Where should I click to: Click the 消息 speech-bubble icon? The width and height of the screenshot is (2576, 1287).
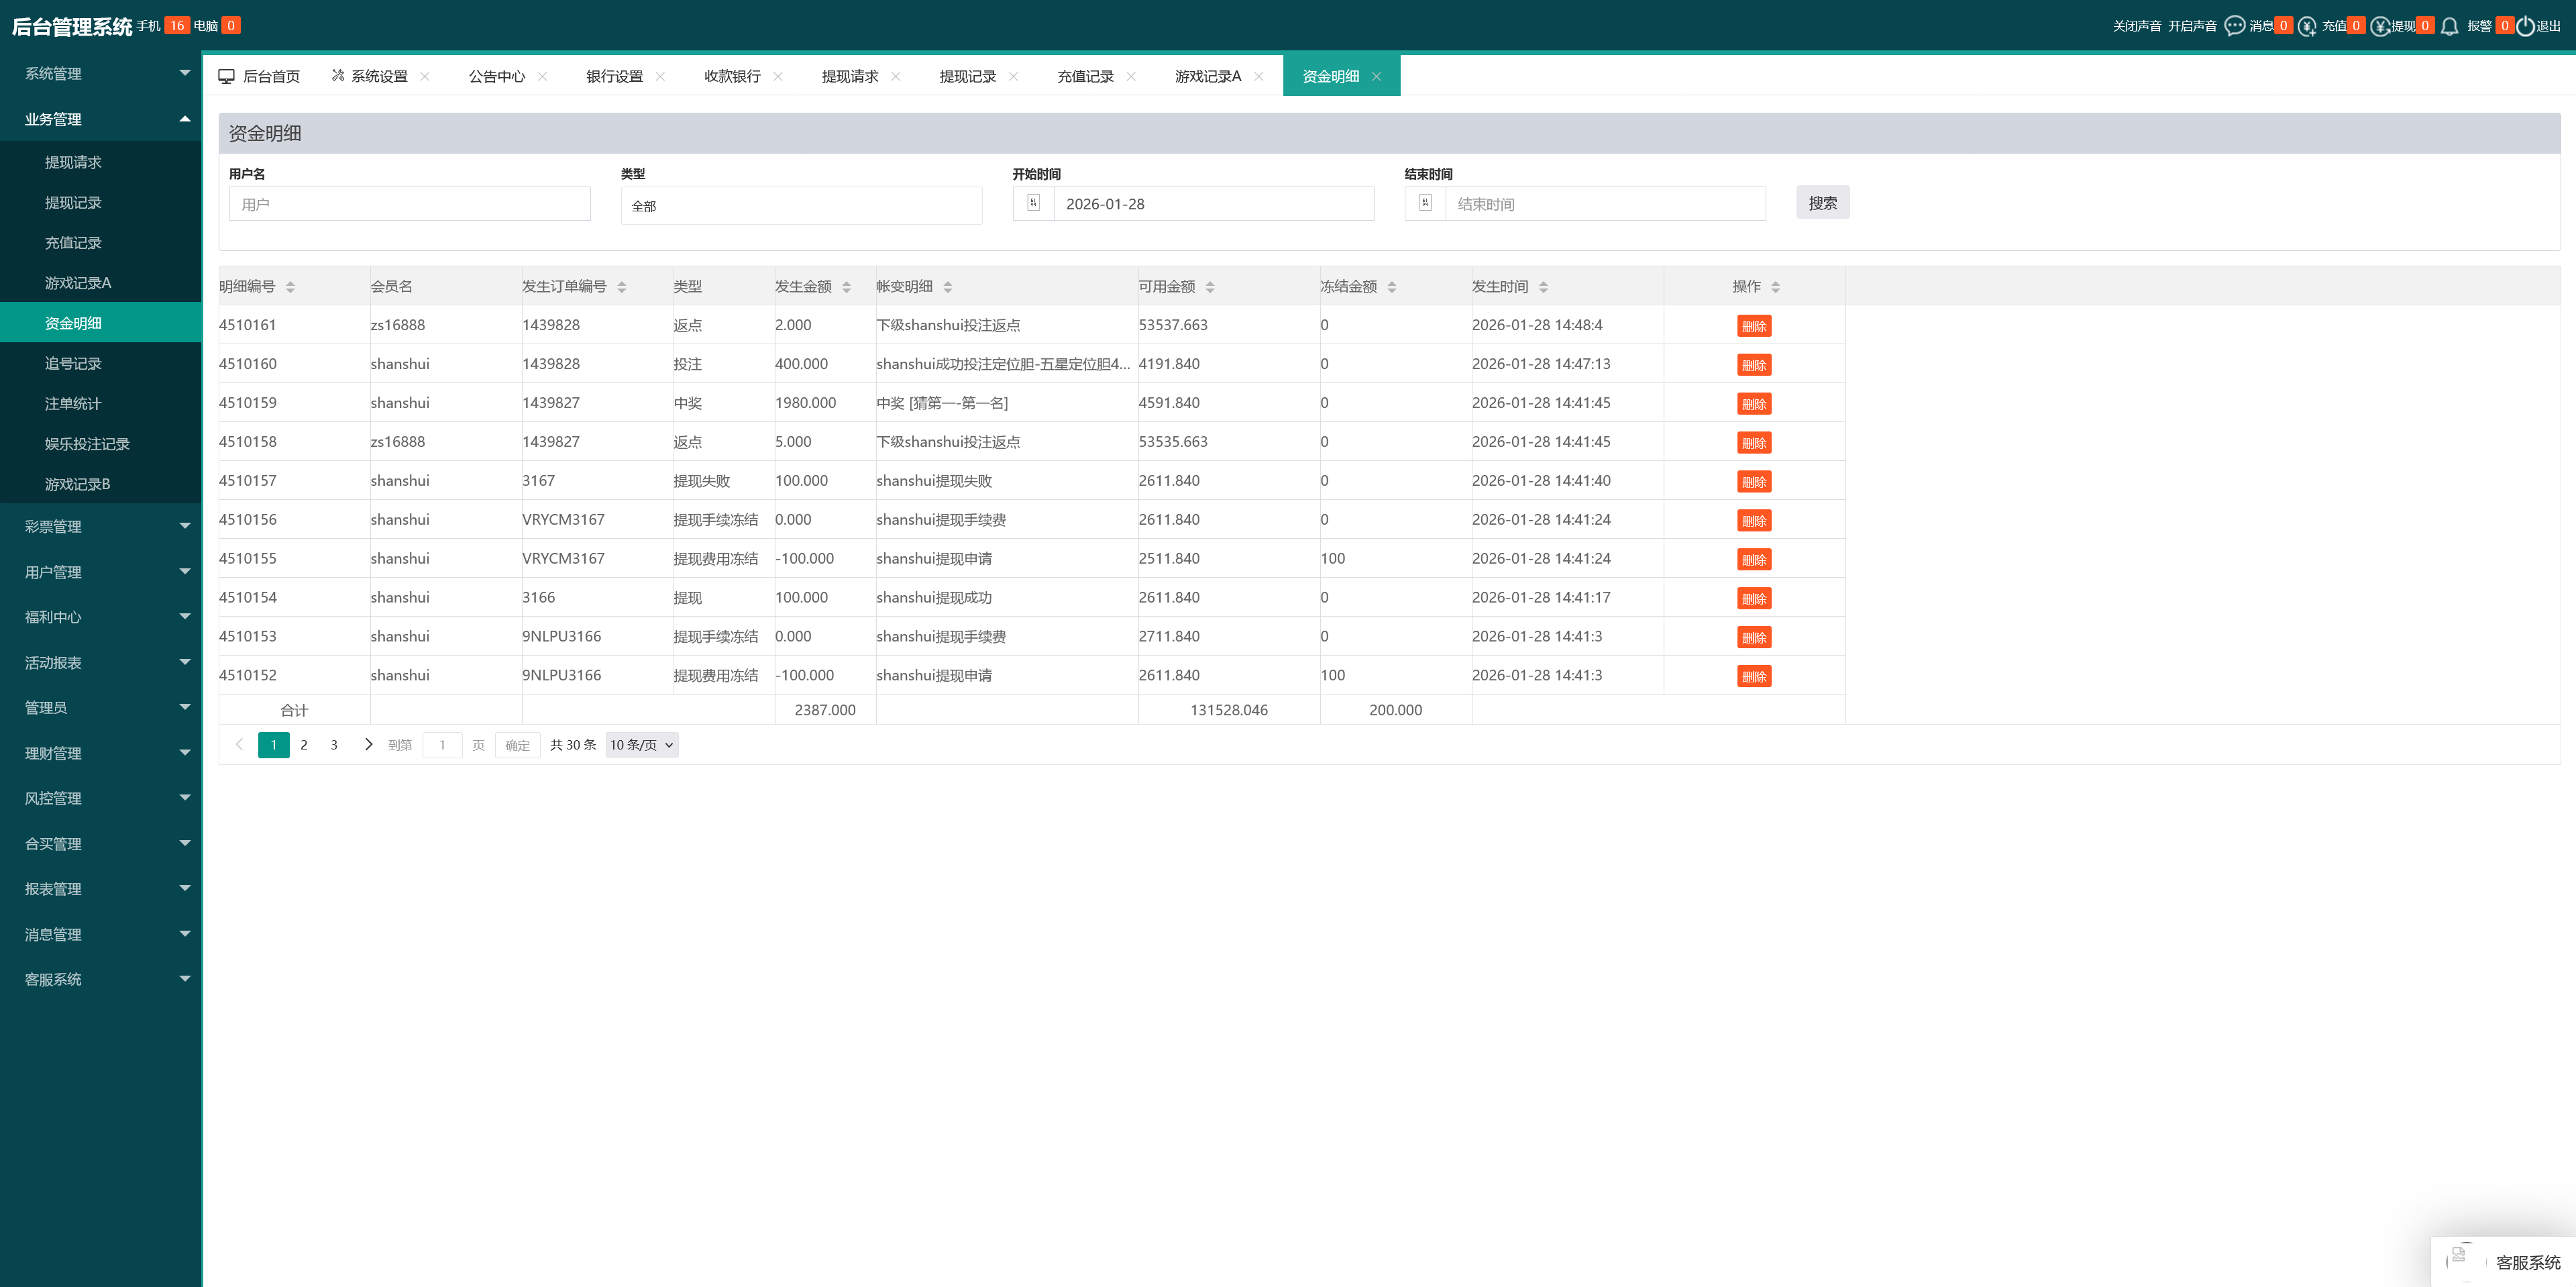2234,26
